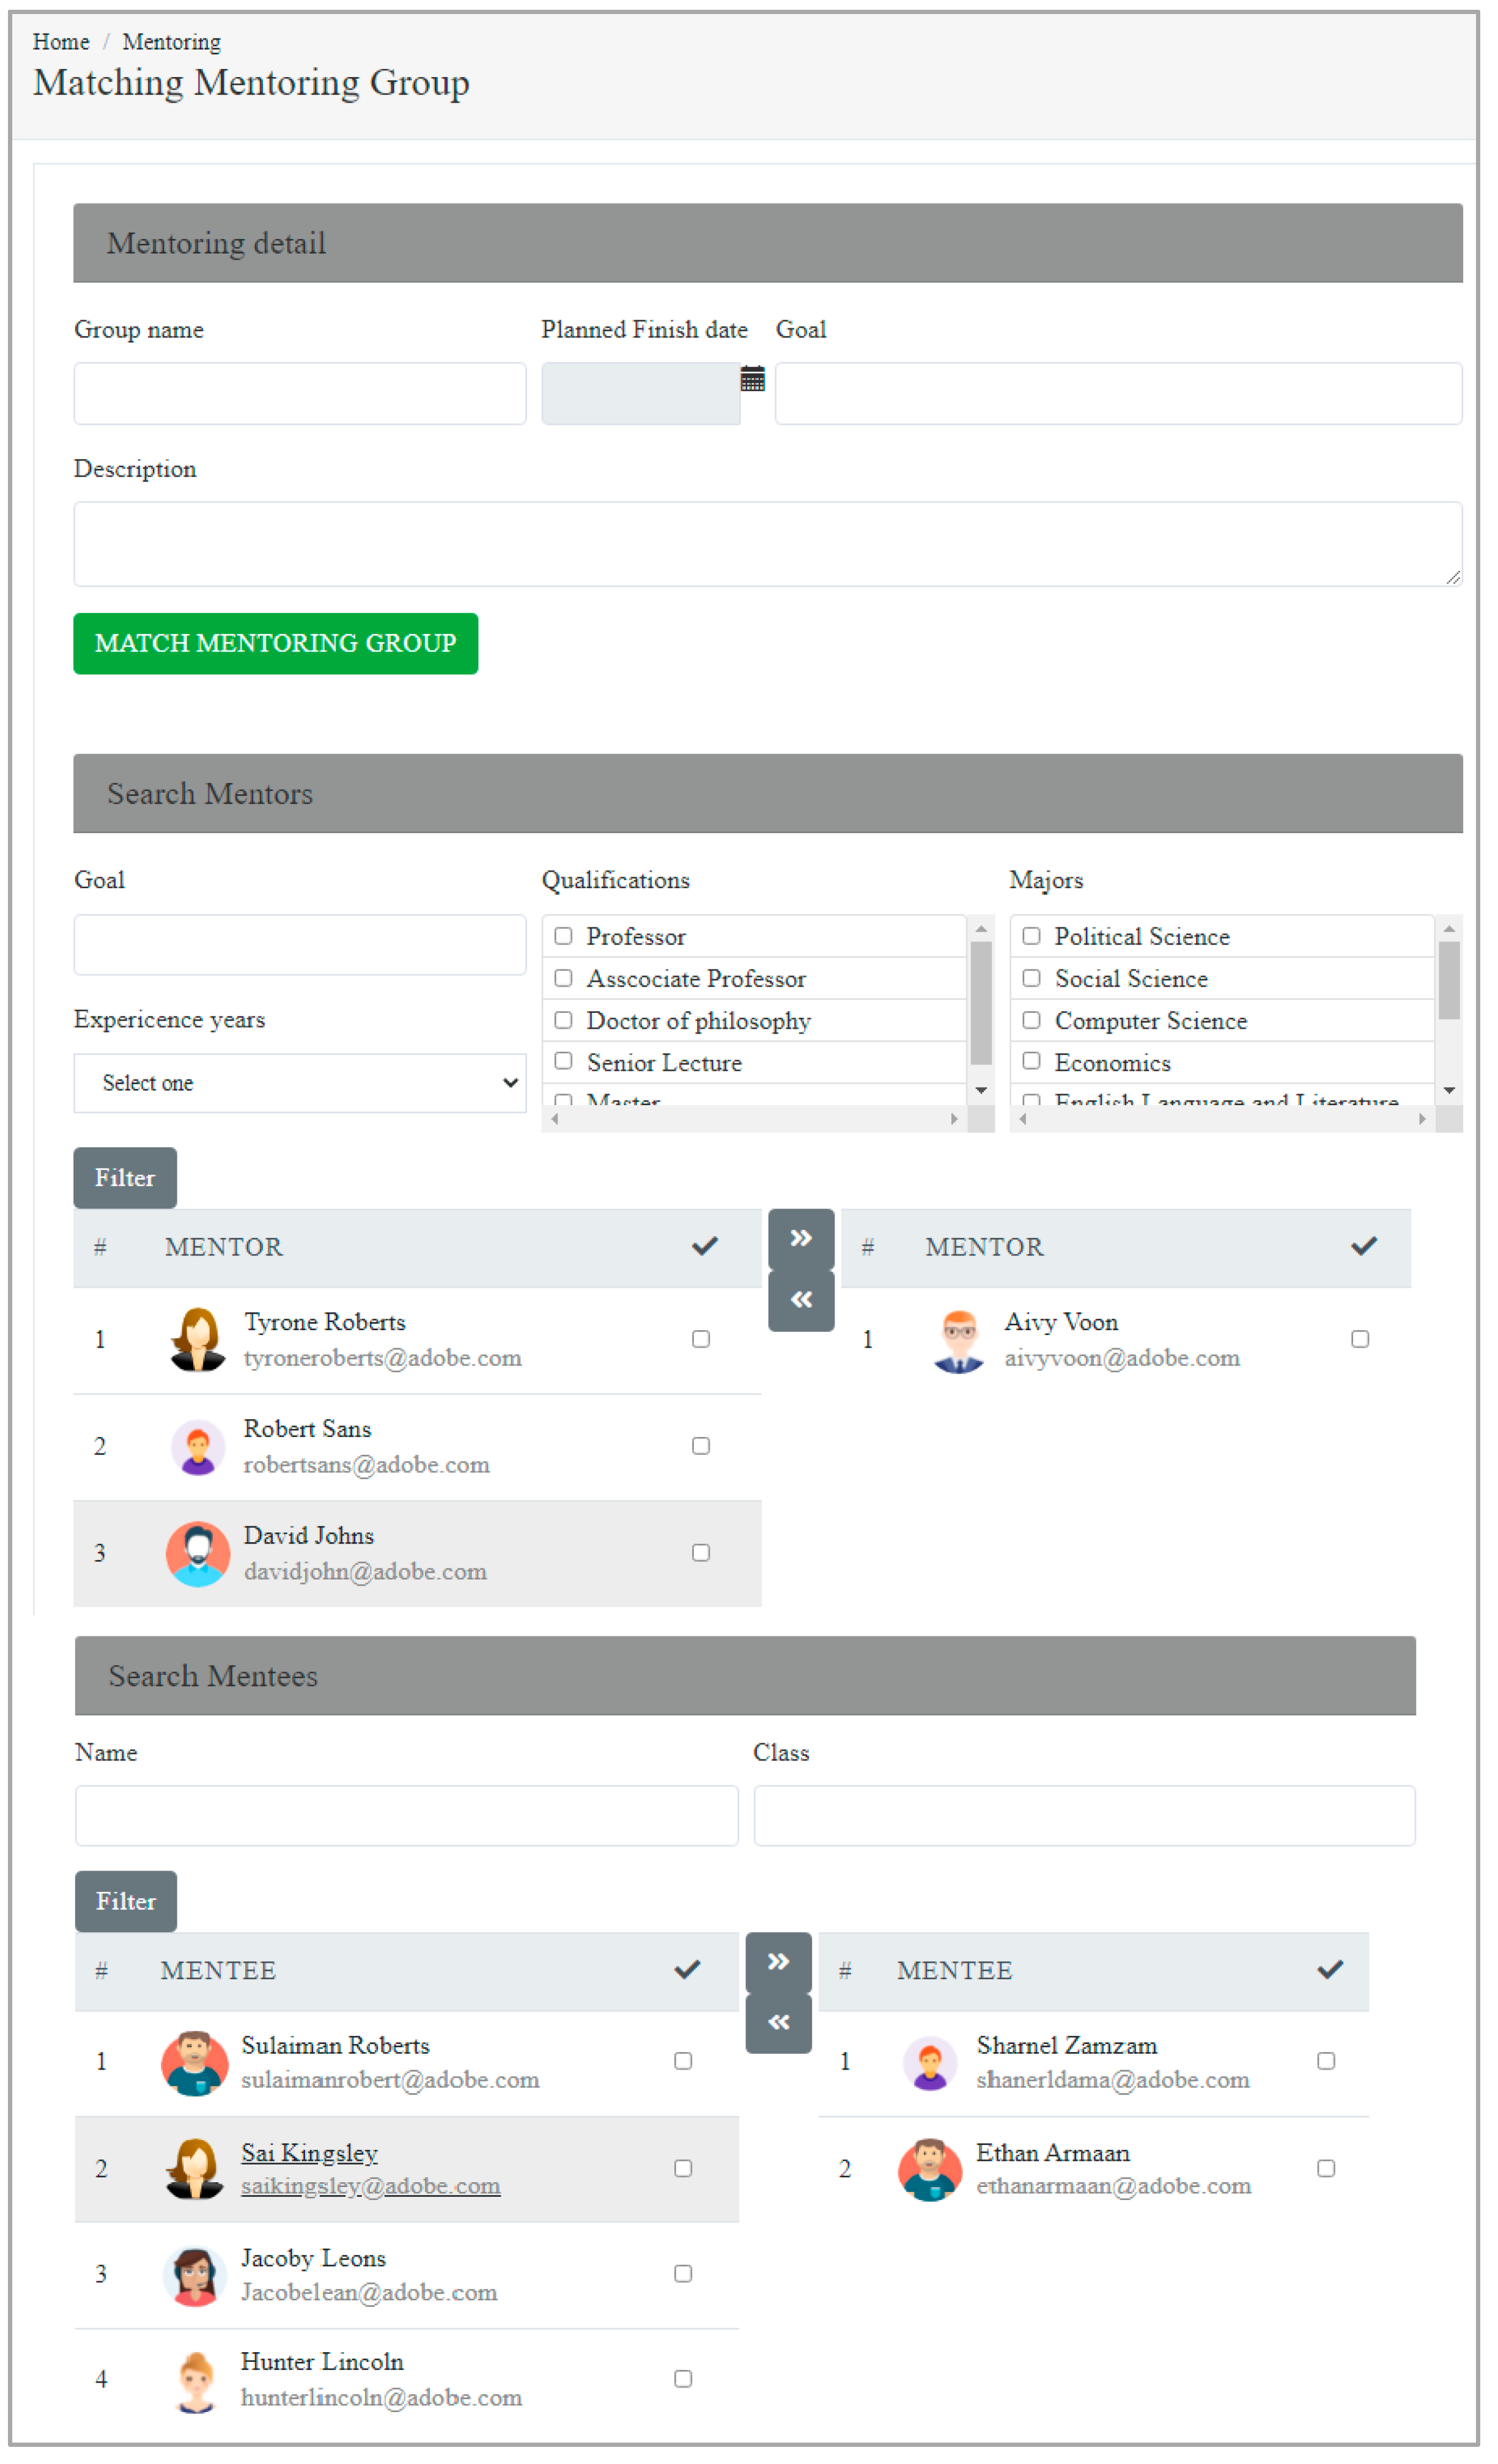Click the Filter button under Search Mentors
This screenshot has width=1498, height=2464.
click(x=124, y=1178)
